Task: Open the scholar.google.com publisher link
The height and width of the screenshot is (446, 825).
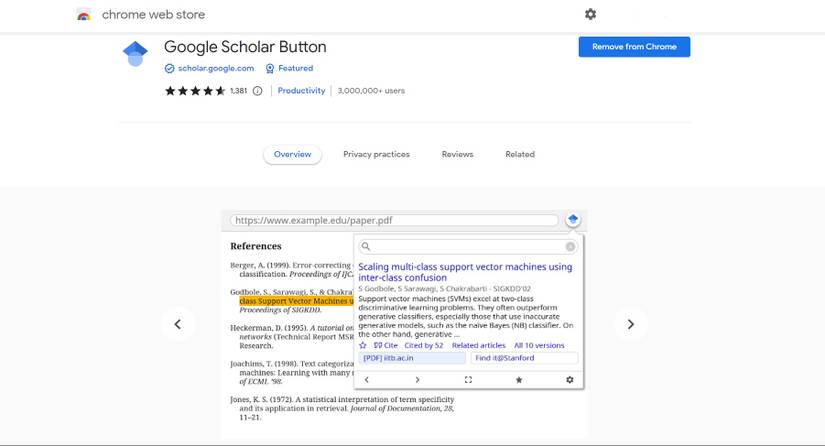Action: pyautogui.click(x=215, y=69)
